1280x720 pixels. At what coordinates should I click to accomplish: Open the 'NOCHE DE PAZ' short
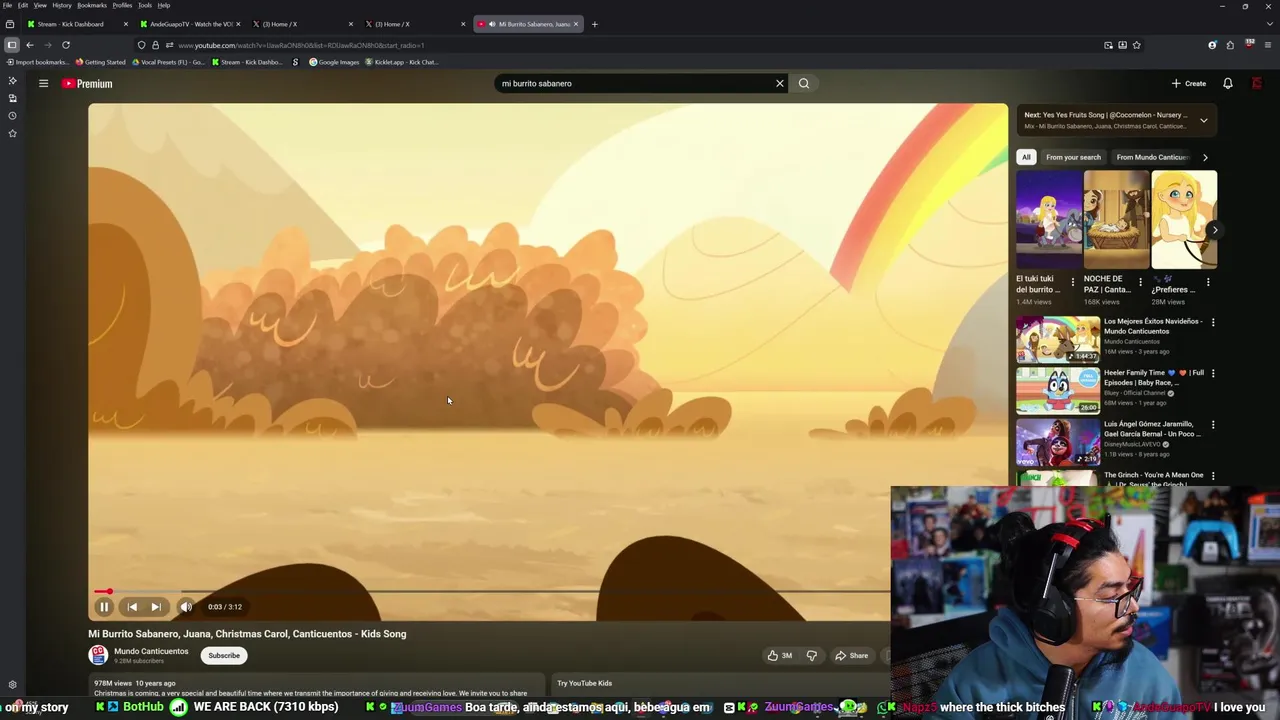coord(1116,220)
